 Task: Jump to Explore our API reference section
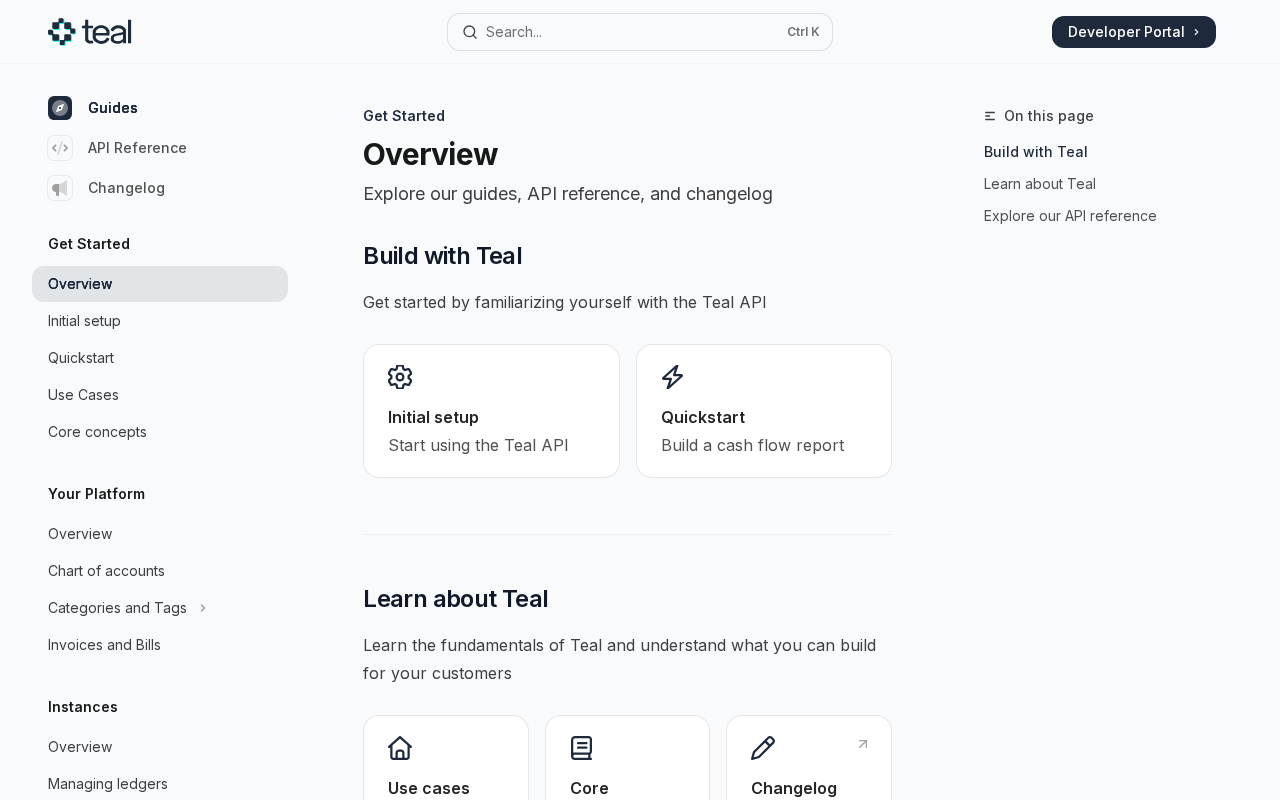pos(1070,216)
